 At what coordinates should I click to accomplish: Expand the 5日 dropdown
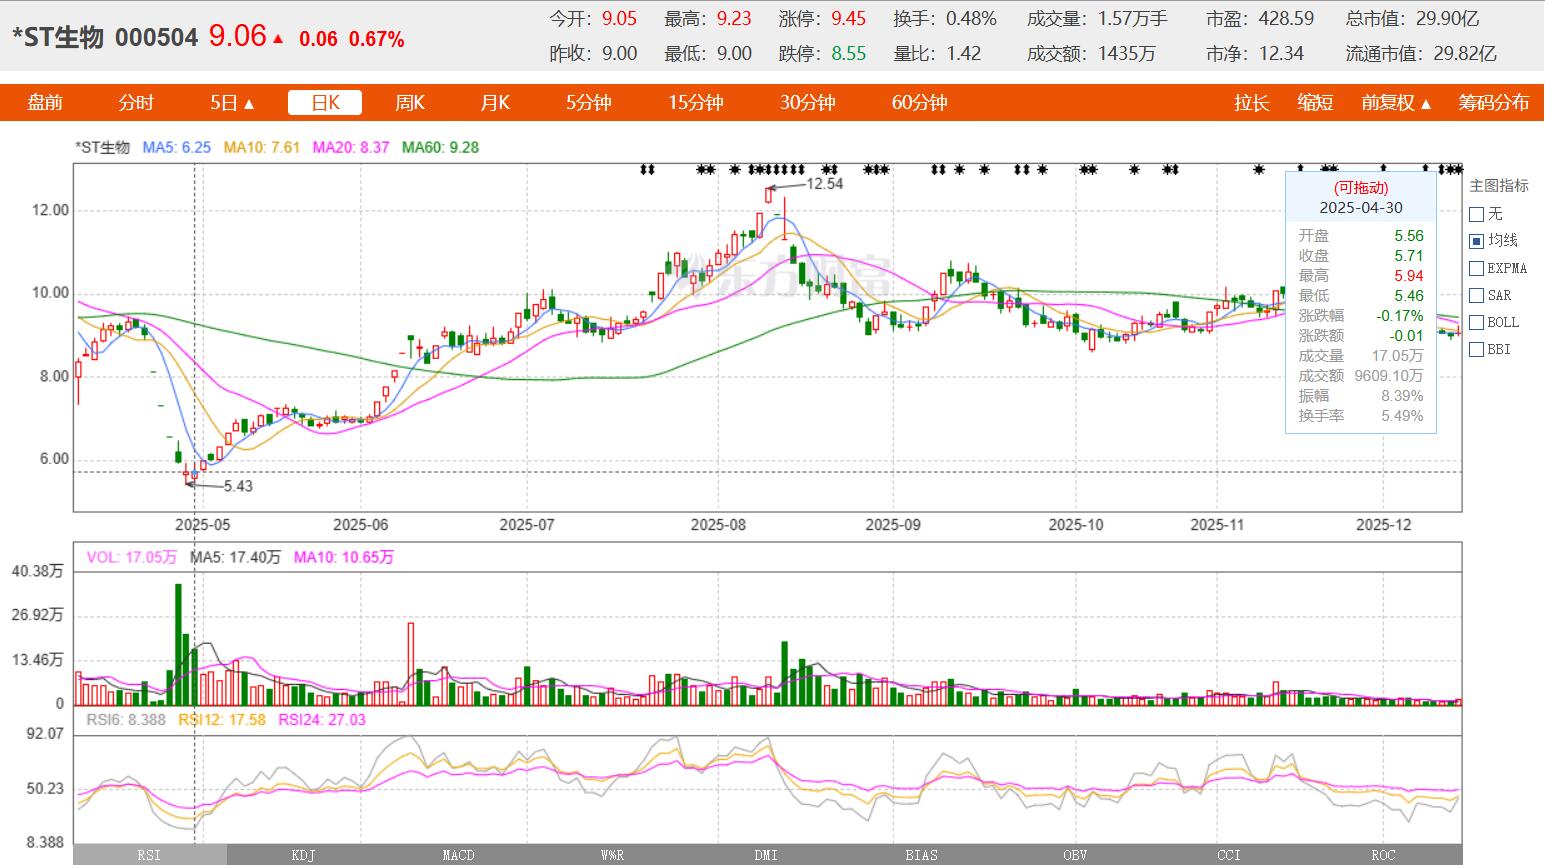coord(232,103)
